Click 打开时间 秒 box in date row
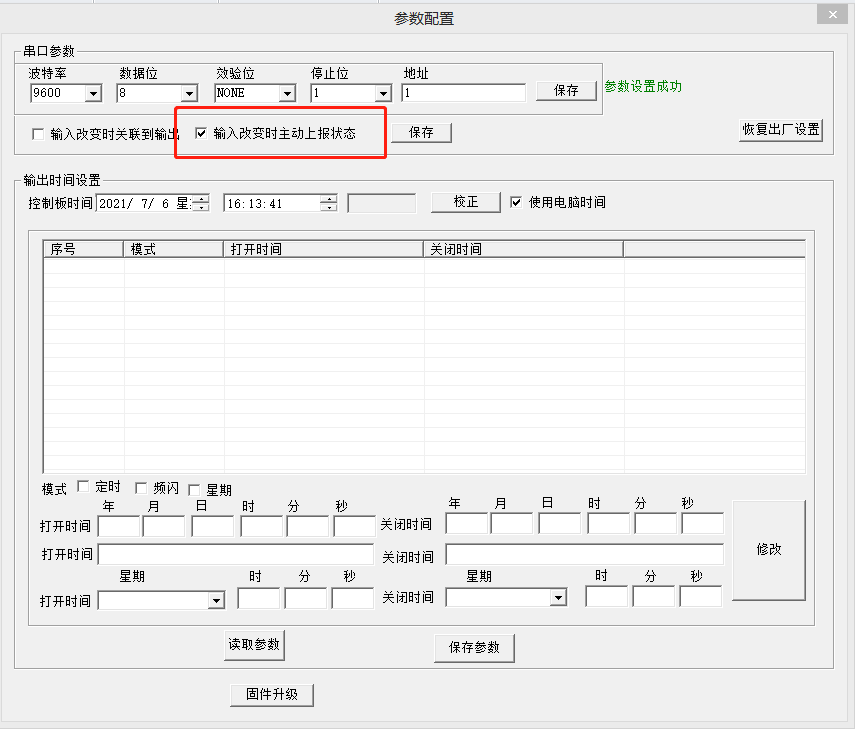Screen dimensions: 855x729 coord(354,527)
